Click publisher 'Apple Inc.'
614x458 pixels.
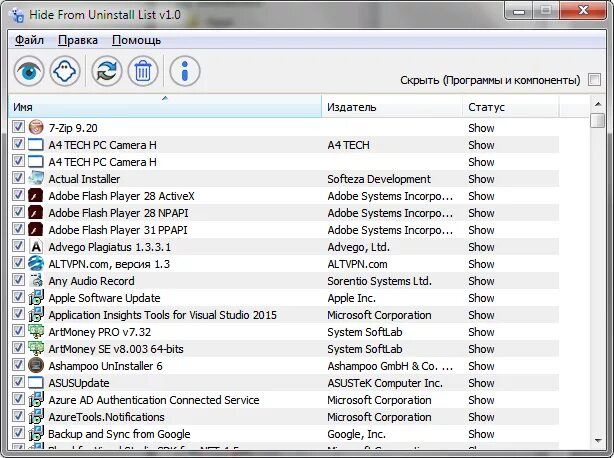(351, 298)
